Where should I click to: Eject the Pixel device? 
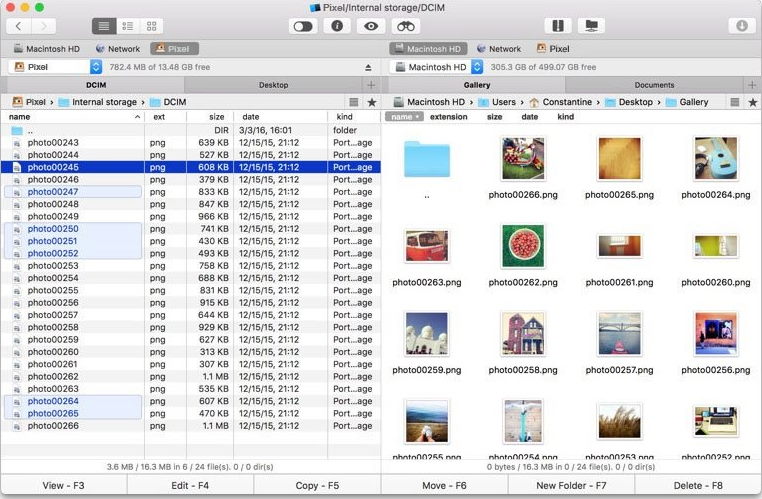[368, 68]
